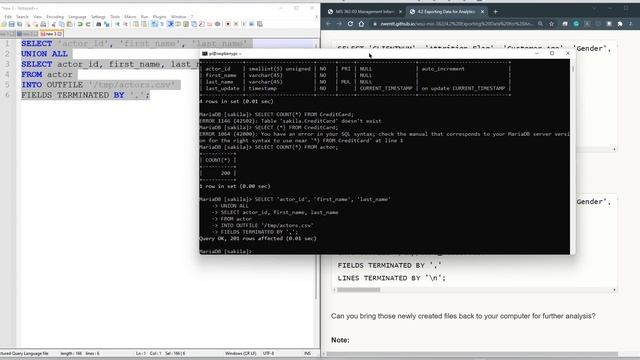Click the browser Home icon
This screenshot has width=640, height=360.
click(x=361, y=24)
